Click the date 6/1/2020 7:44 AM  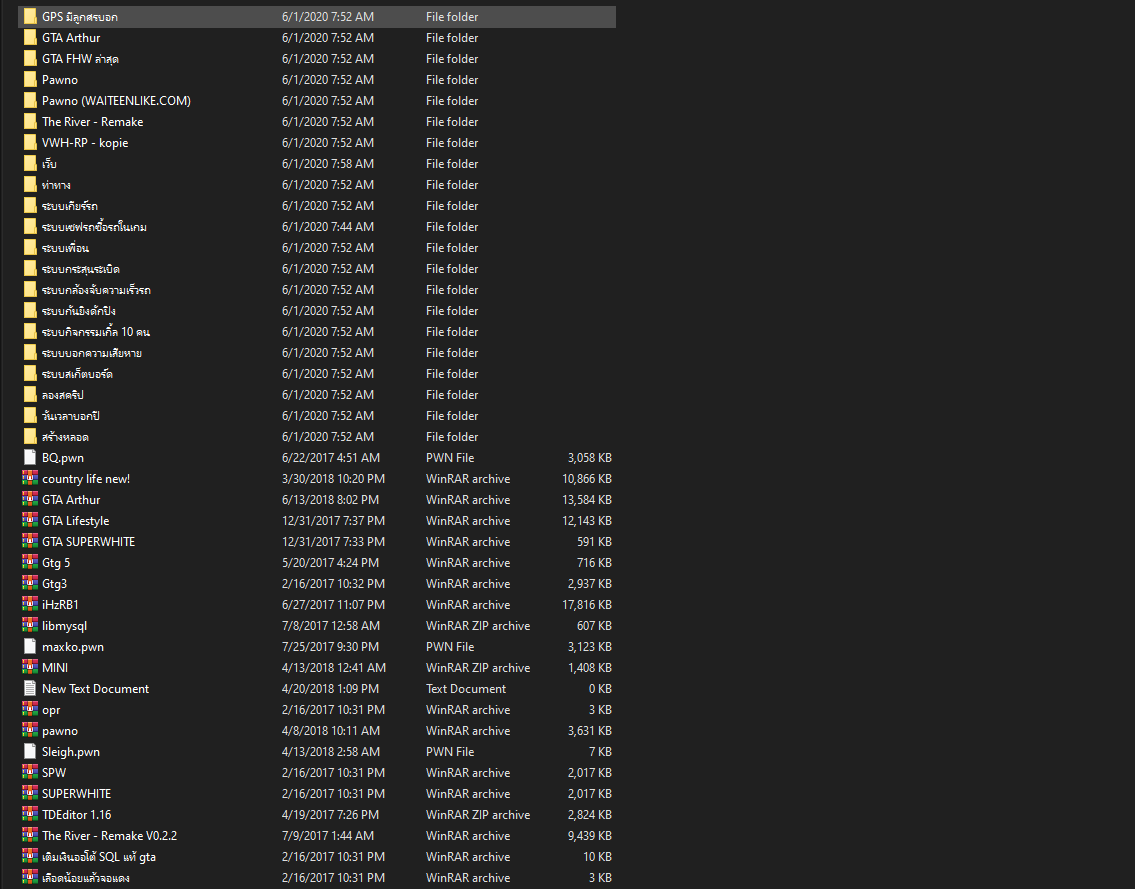328,227
